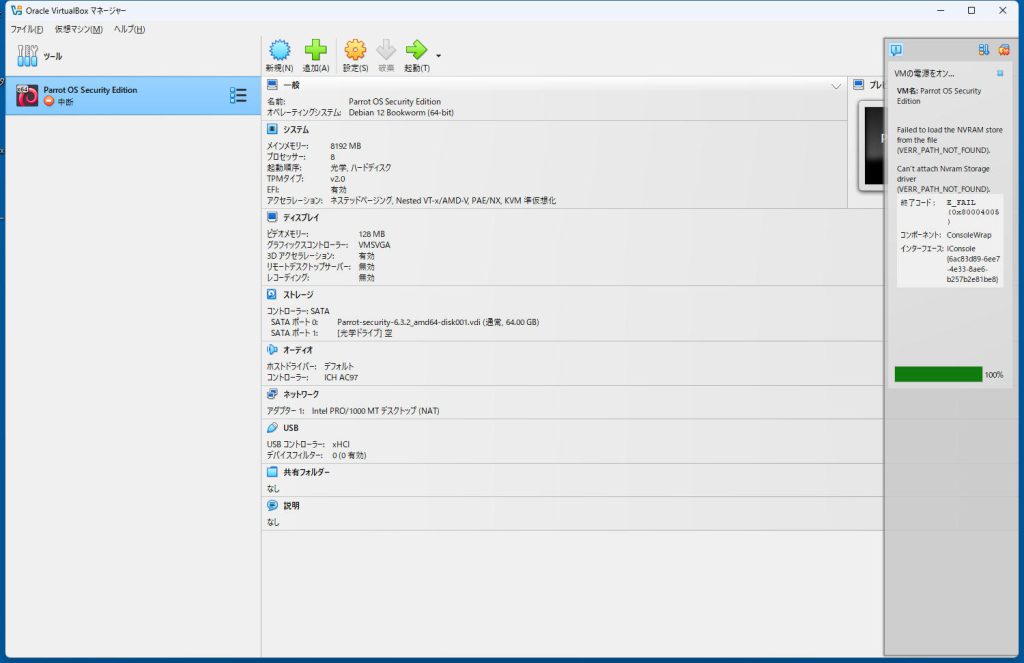Screen dimensions: 1024x663
Task: Open the ヘルプ(H) menu
Action: point(129,29)
